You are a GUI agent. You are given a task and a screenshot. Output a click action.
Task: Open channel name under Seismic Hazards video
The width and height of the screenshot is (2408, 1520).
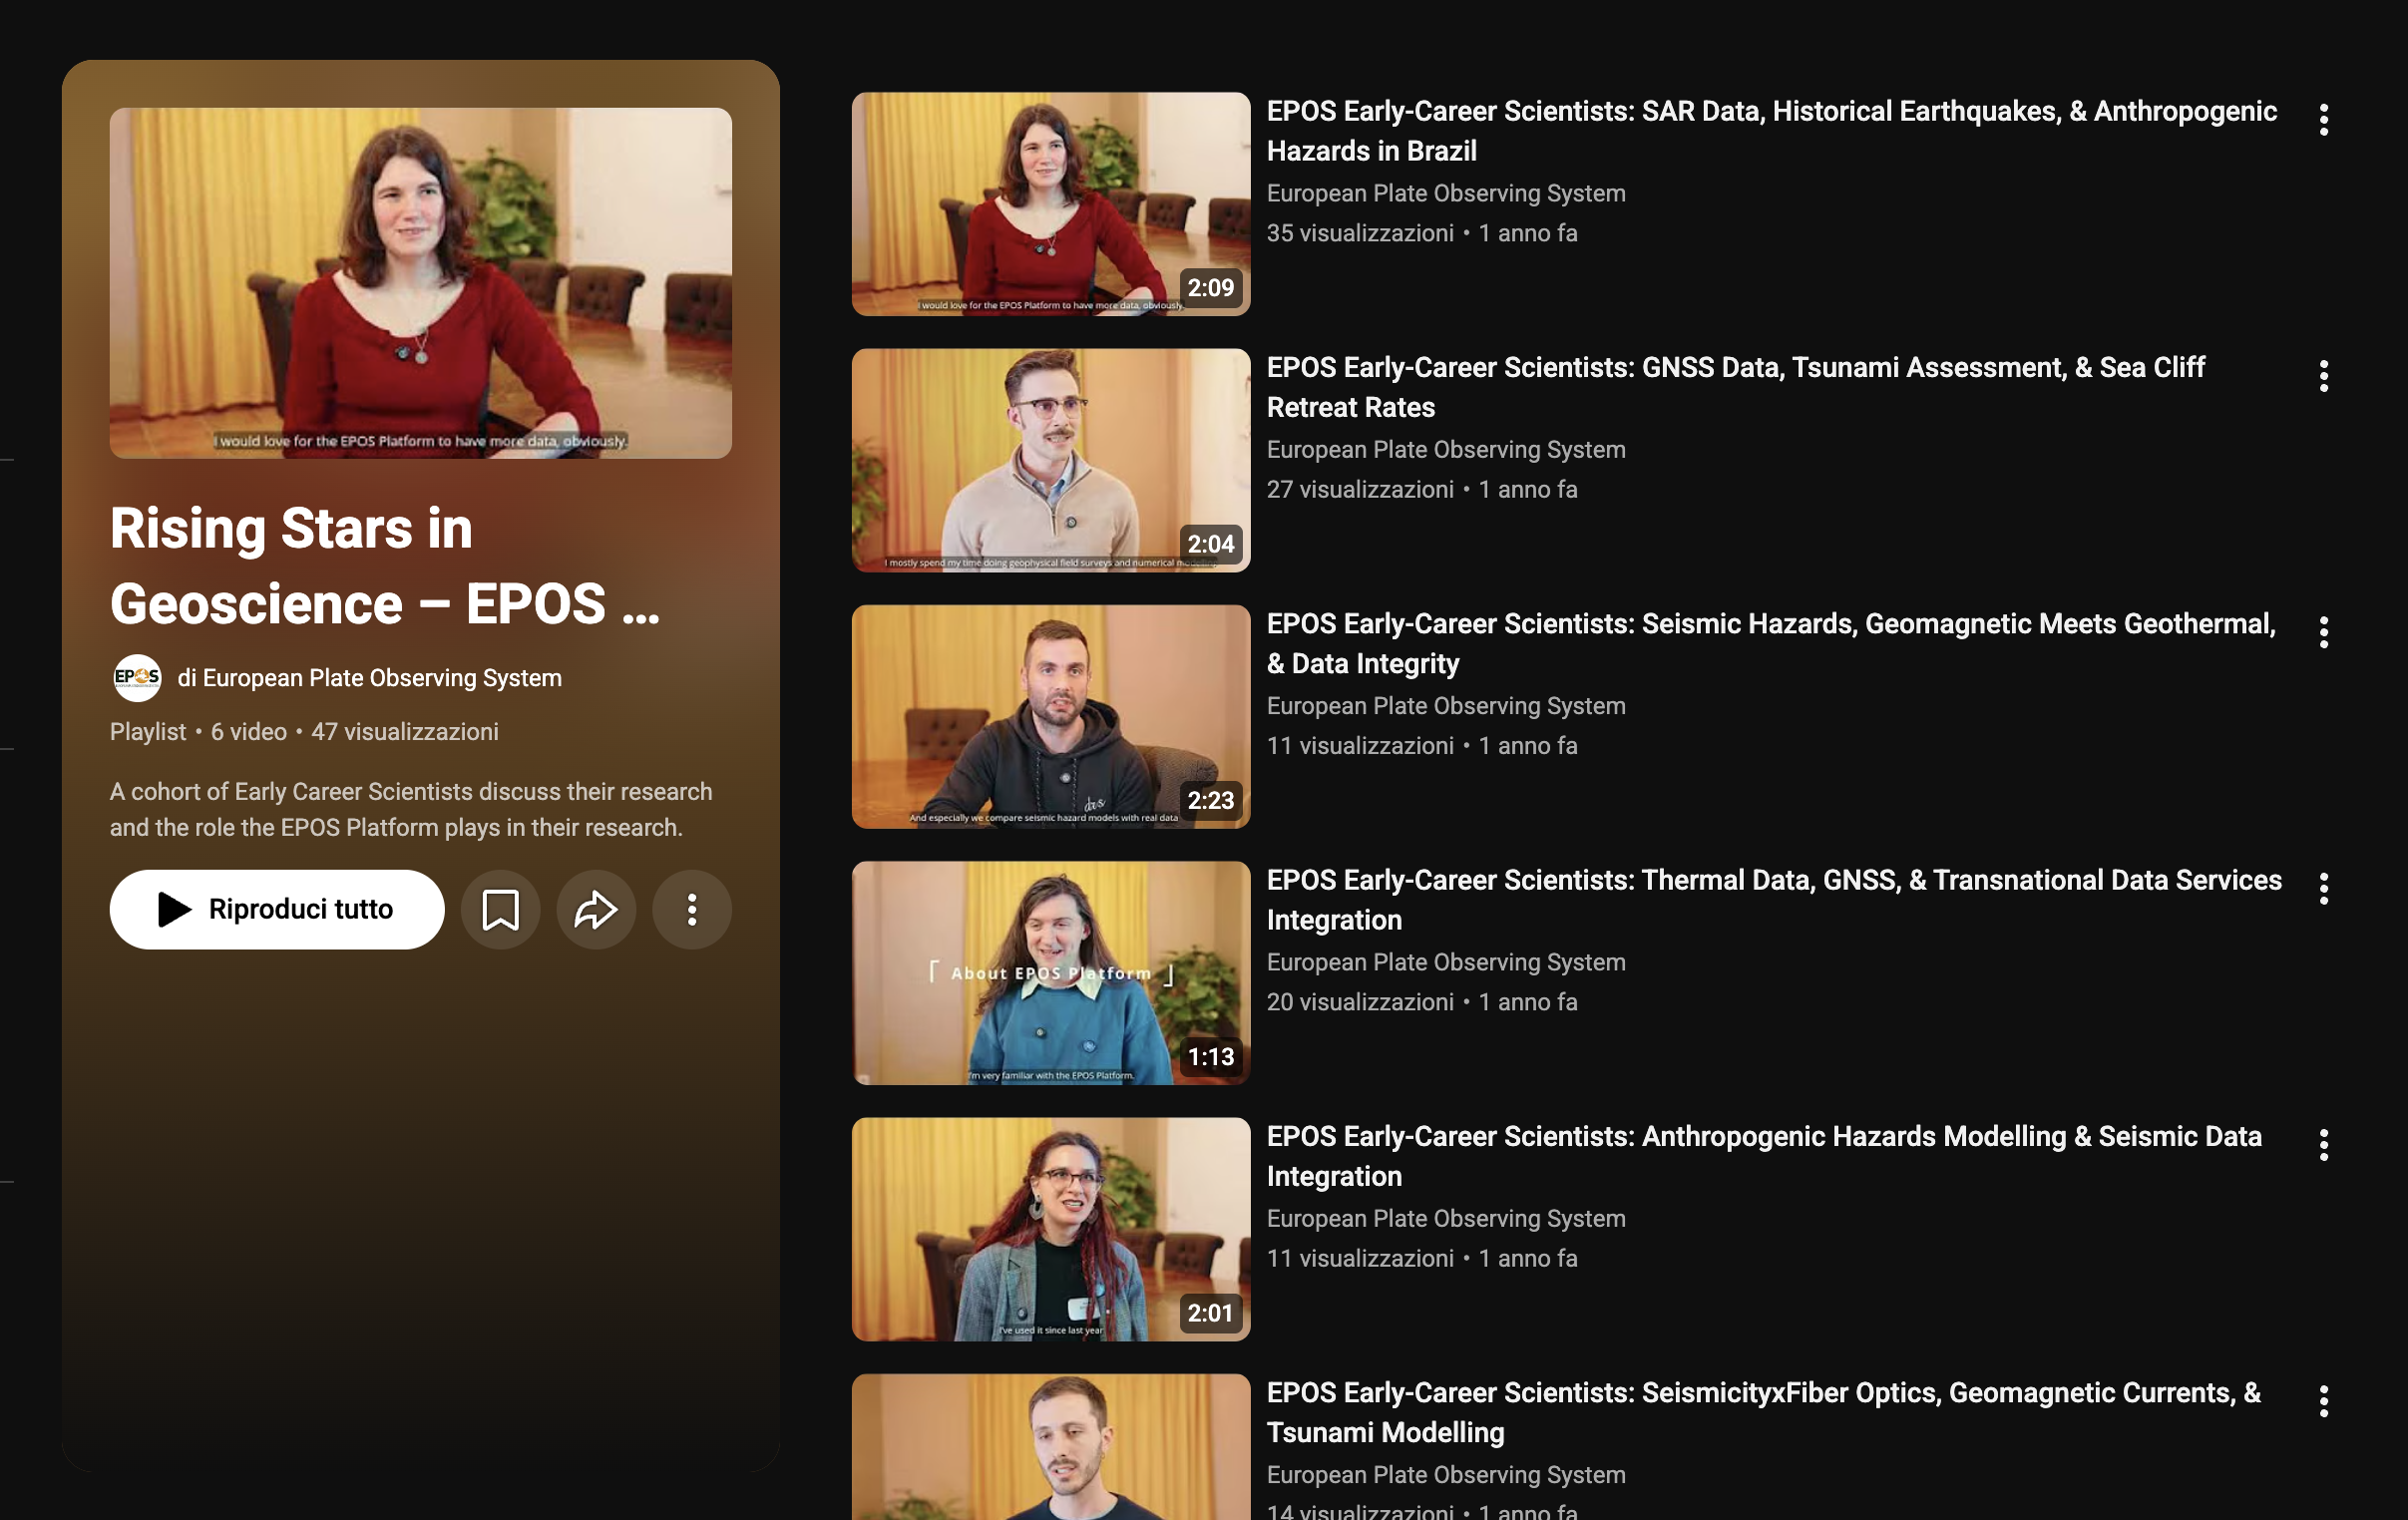(1446, 705)
